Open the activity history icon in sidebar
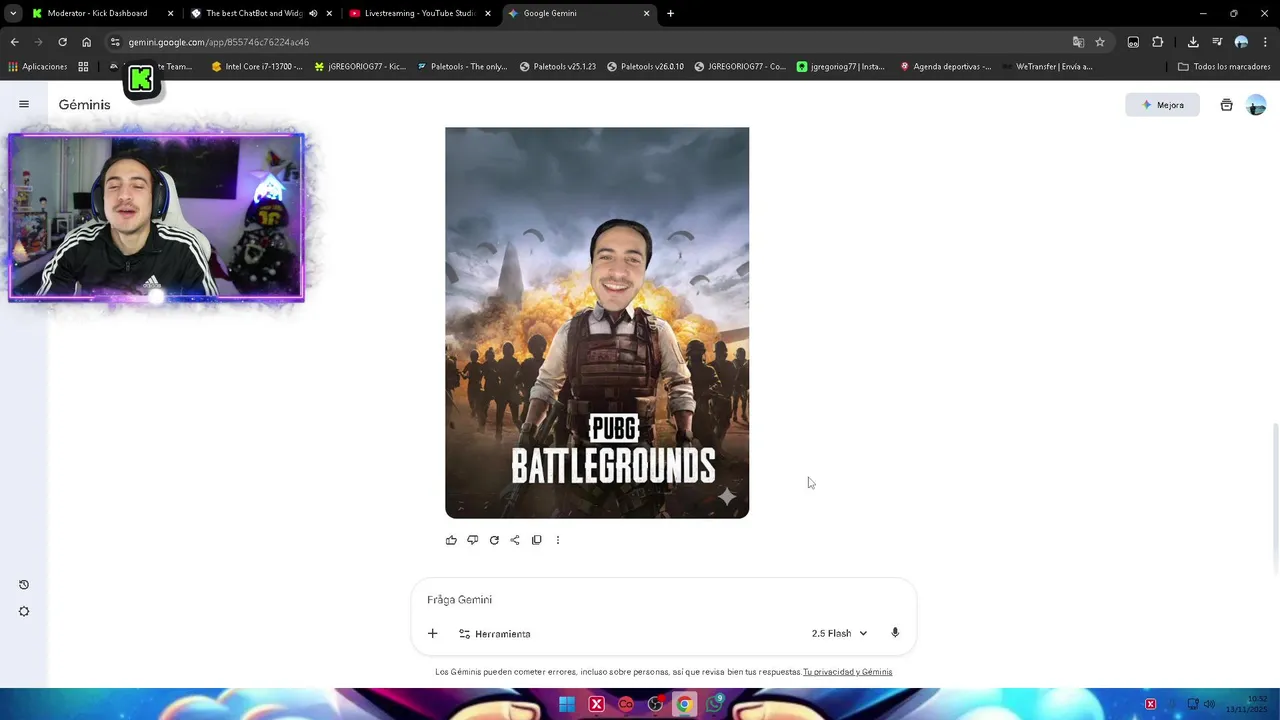The width and height of the screenshot is (1280, 720). pos(24,585)
